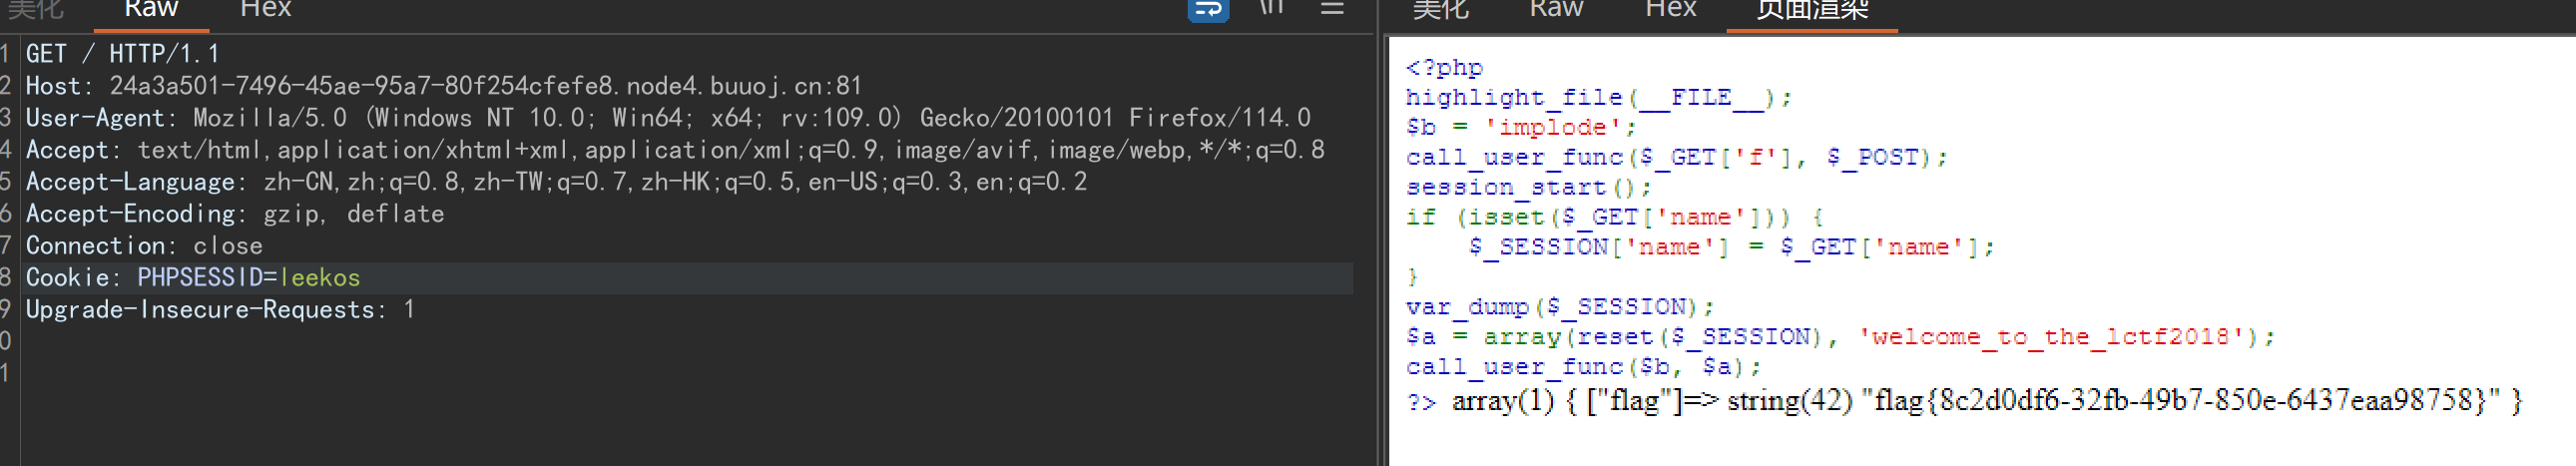Click the PHPSESSID cookie name
The width and height of the screenshot is (2576, 466).
(x=200, y=278)
